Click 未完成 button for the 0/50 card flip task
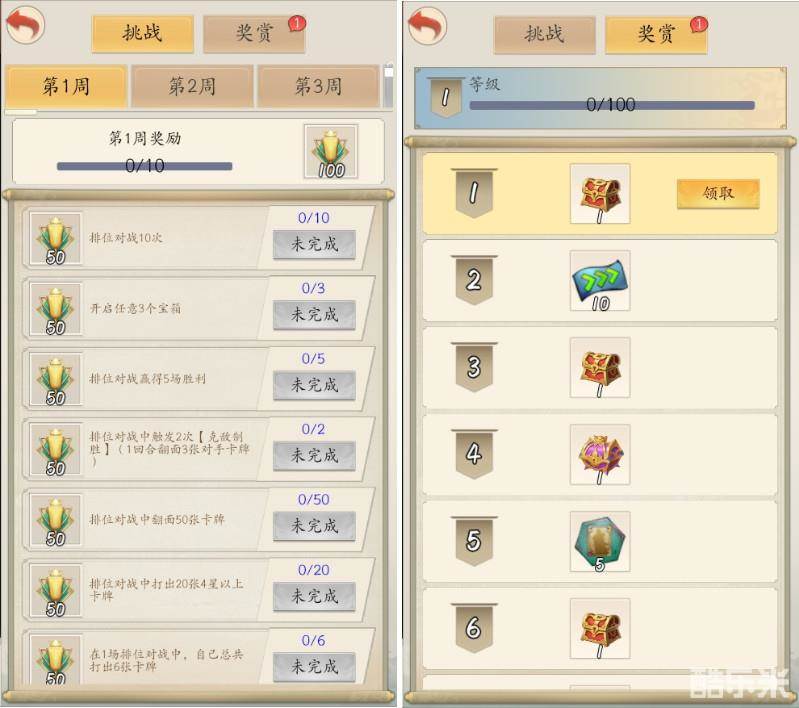Image resolution: width=799 pixels, height=708 pixels. point(314,526)
